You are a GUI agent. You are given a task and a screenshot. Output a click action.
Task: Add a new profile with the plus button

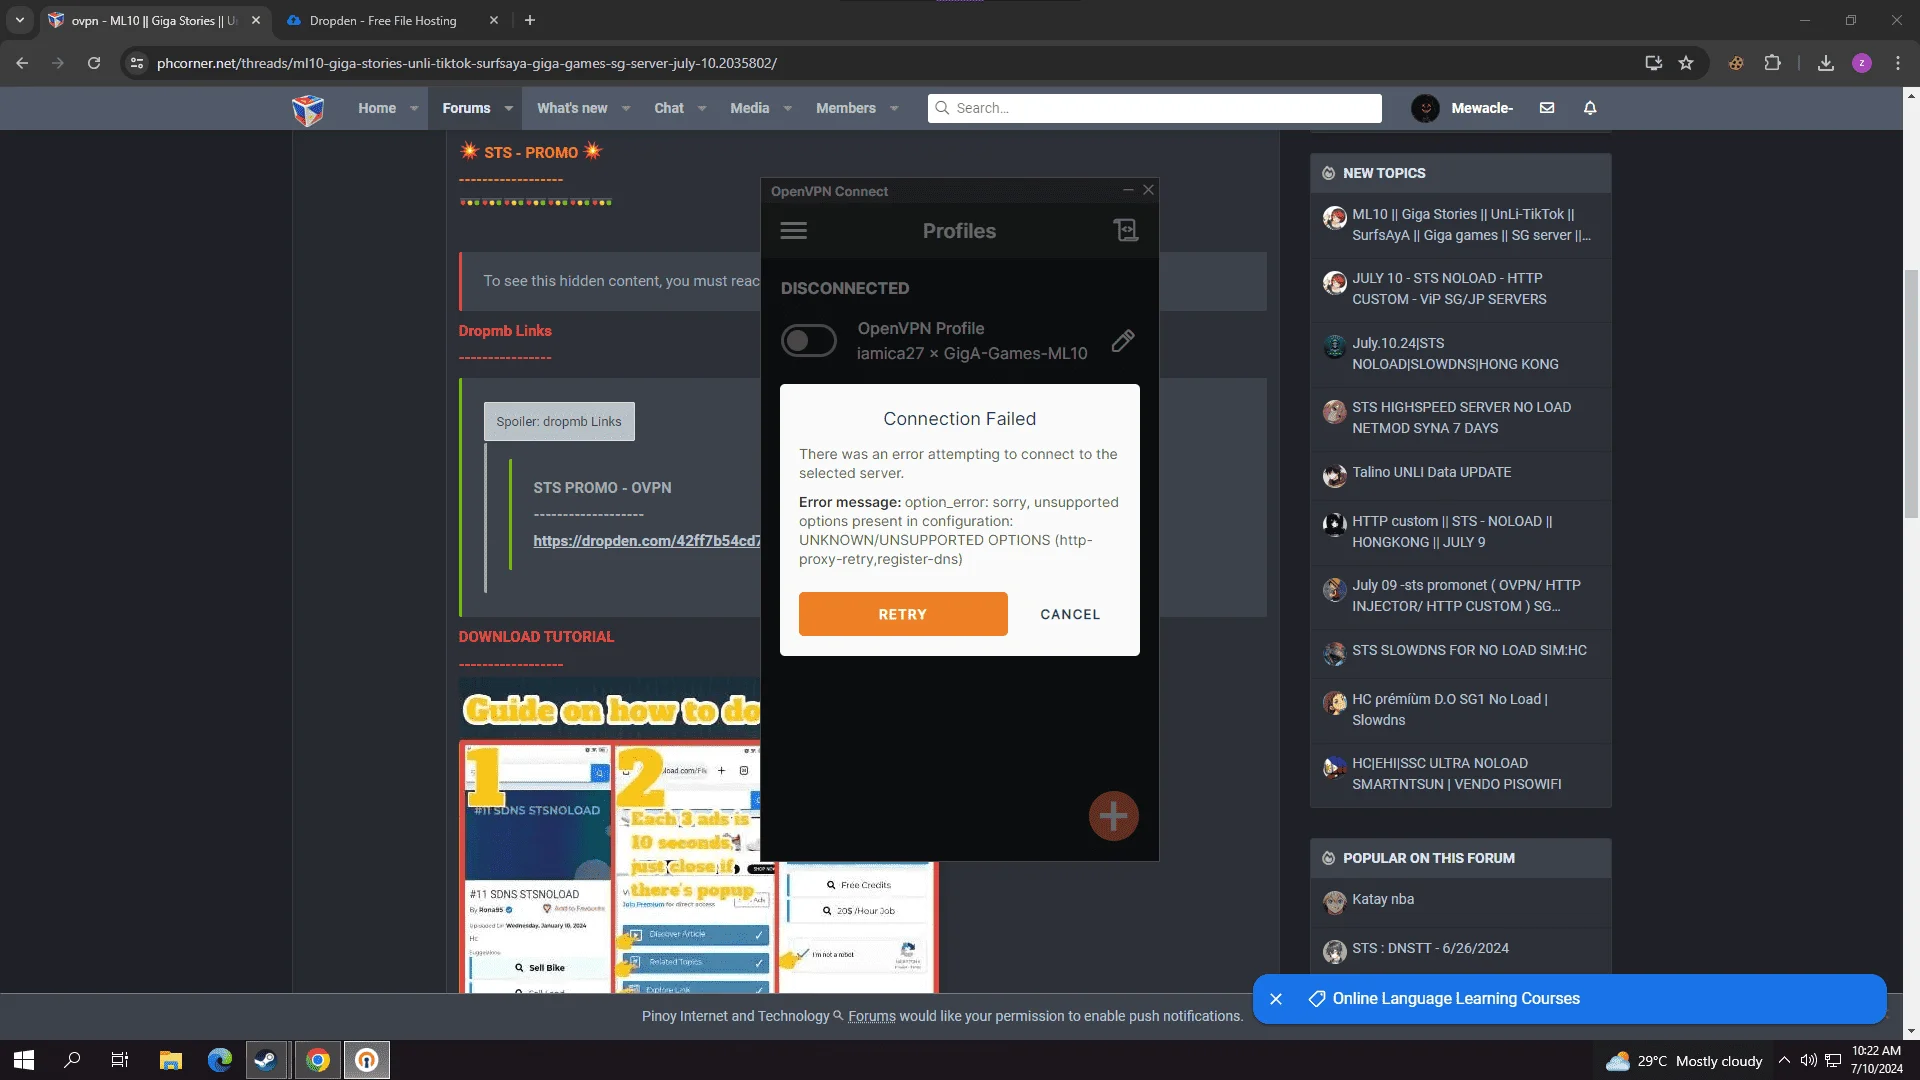tap(1113, 816)
